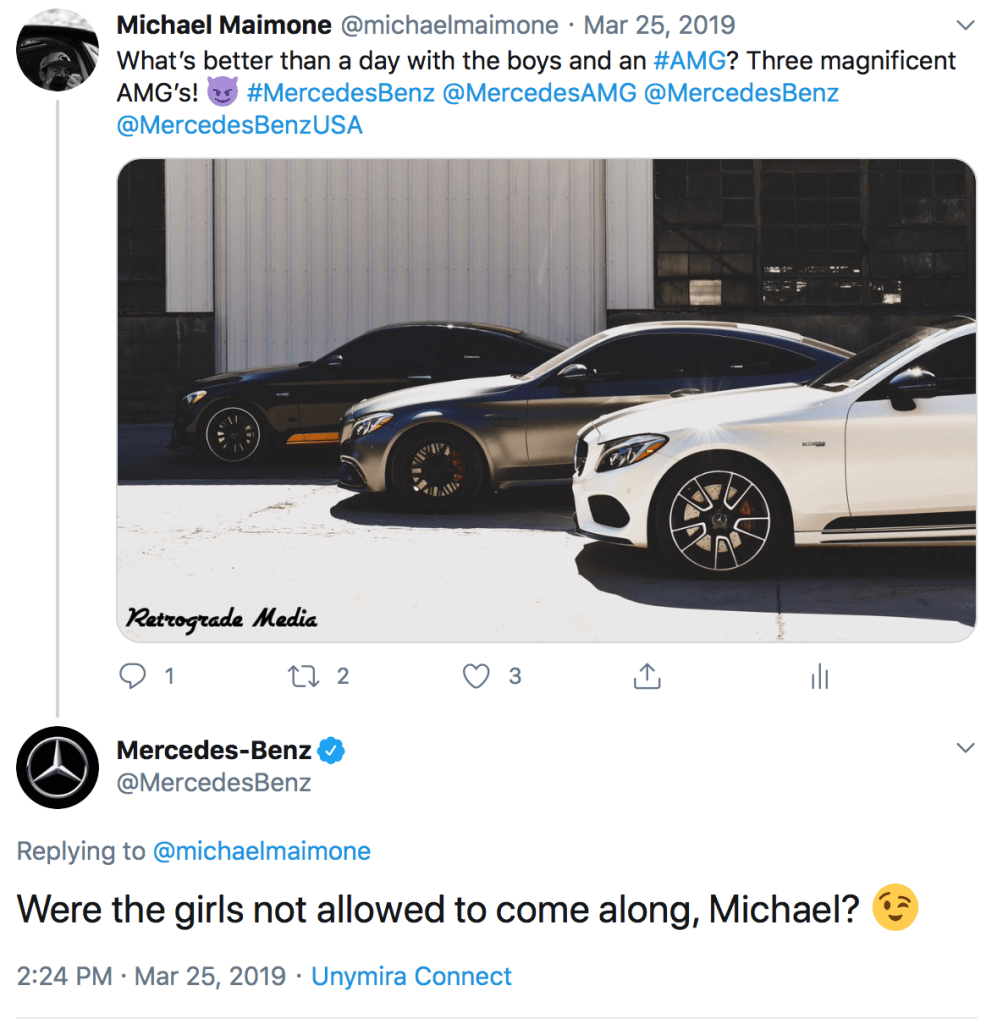997x1024 pixels.
Task: Click the 2:24 PM reply timestamp
Action: click(65, 976)
